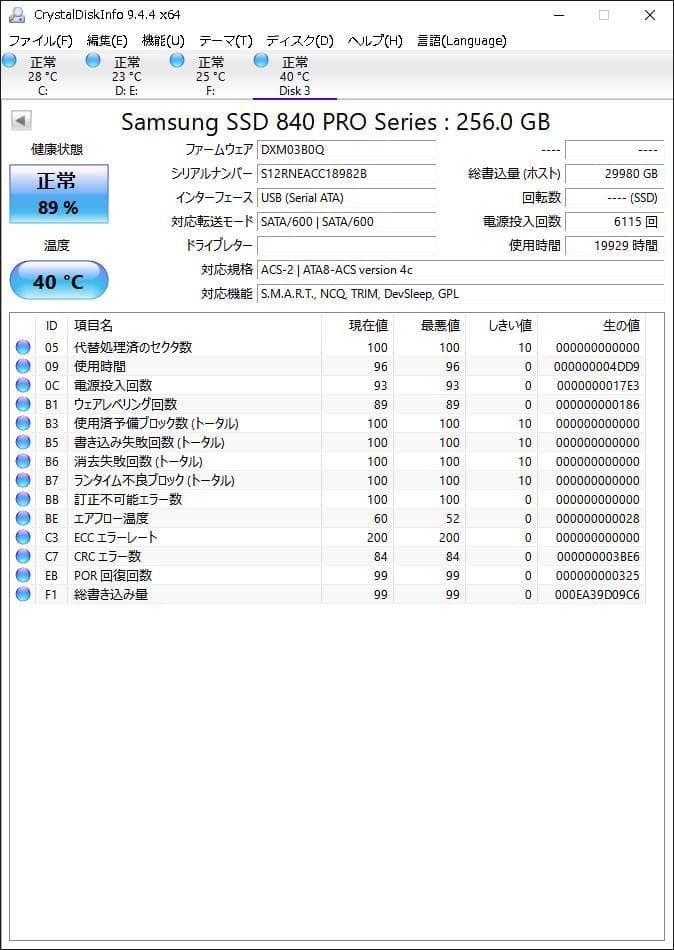Click raw value 000000000325

click(596, 576)
